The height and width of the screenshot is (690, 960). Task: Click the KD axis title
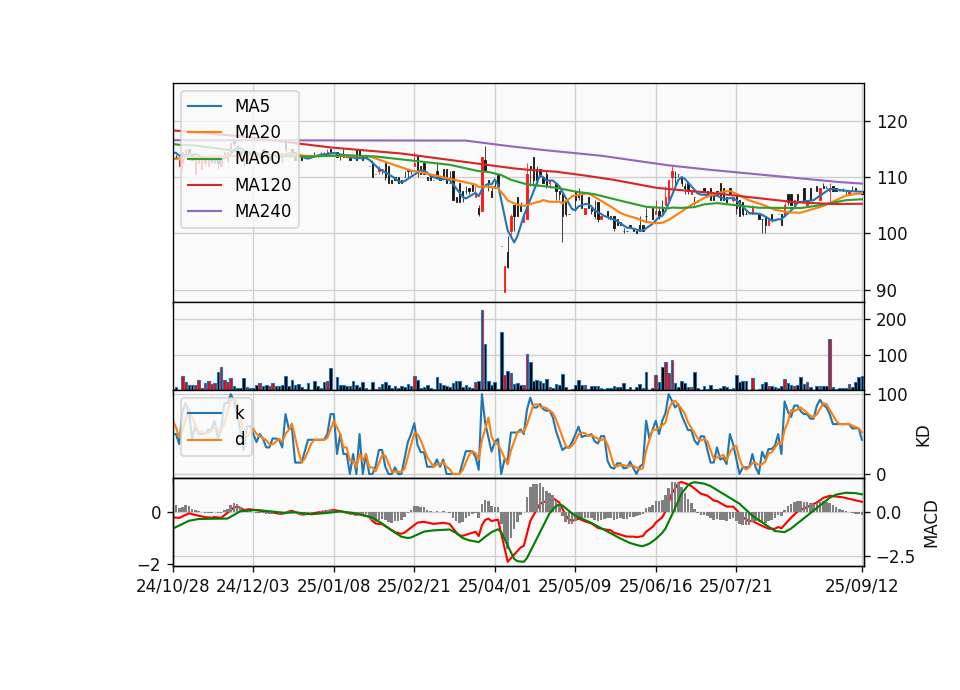pos(923,437)
